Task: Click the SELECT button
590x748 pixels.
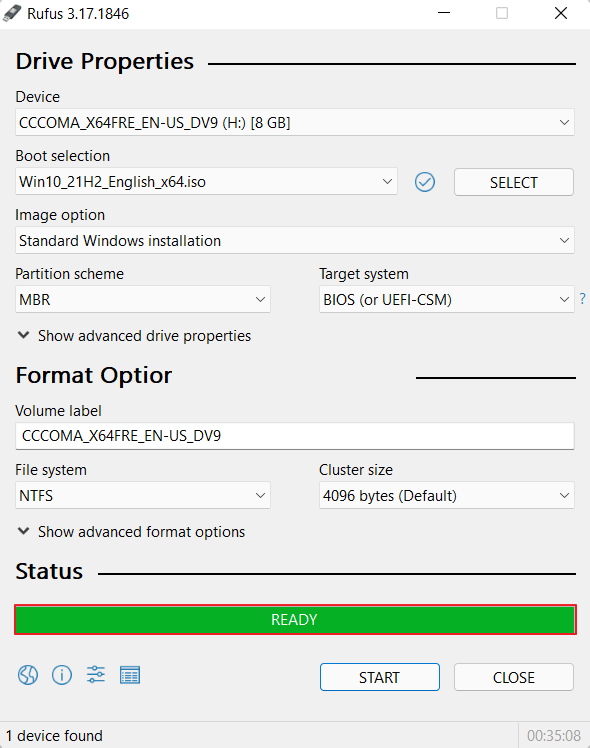Action: [514, 182]
